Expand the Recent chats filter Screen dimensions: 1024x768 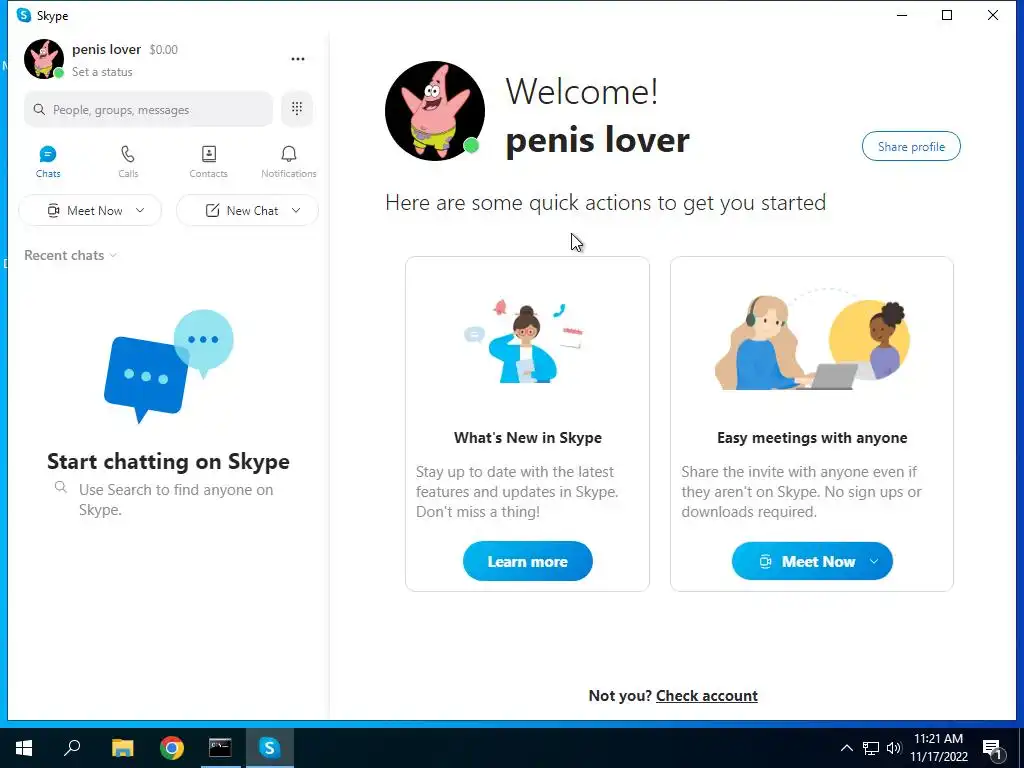[x=71, y=255]
